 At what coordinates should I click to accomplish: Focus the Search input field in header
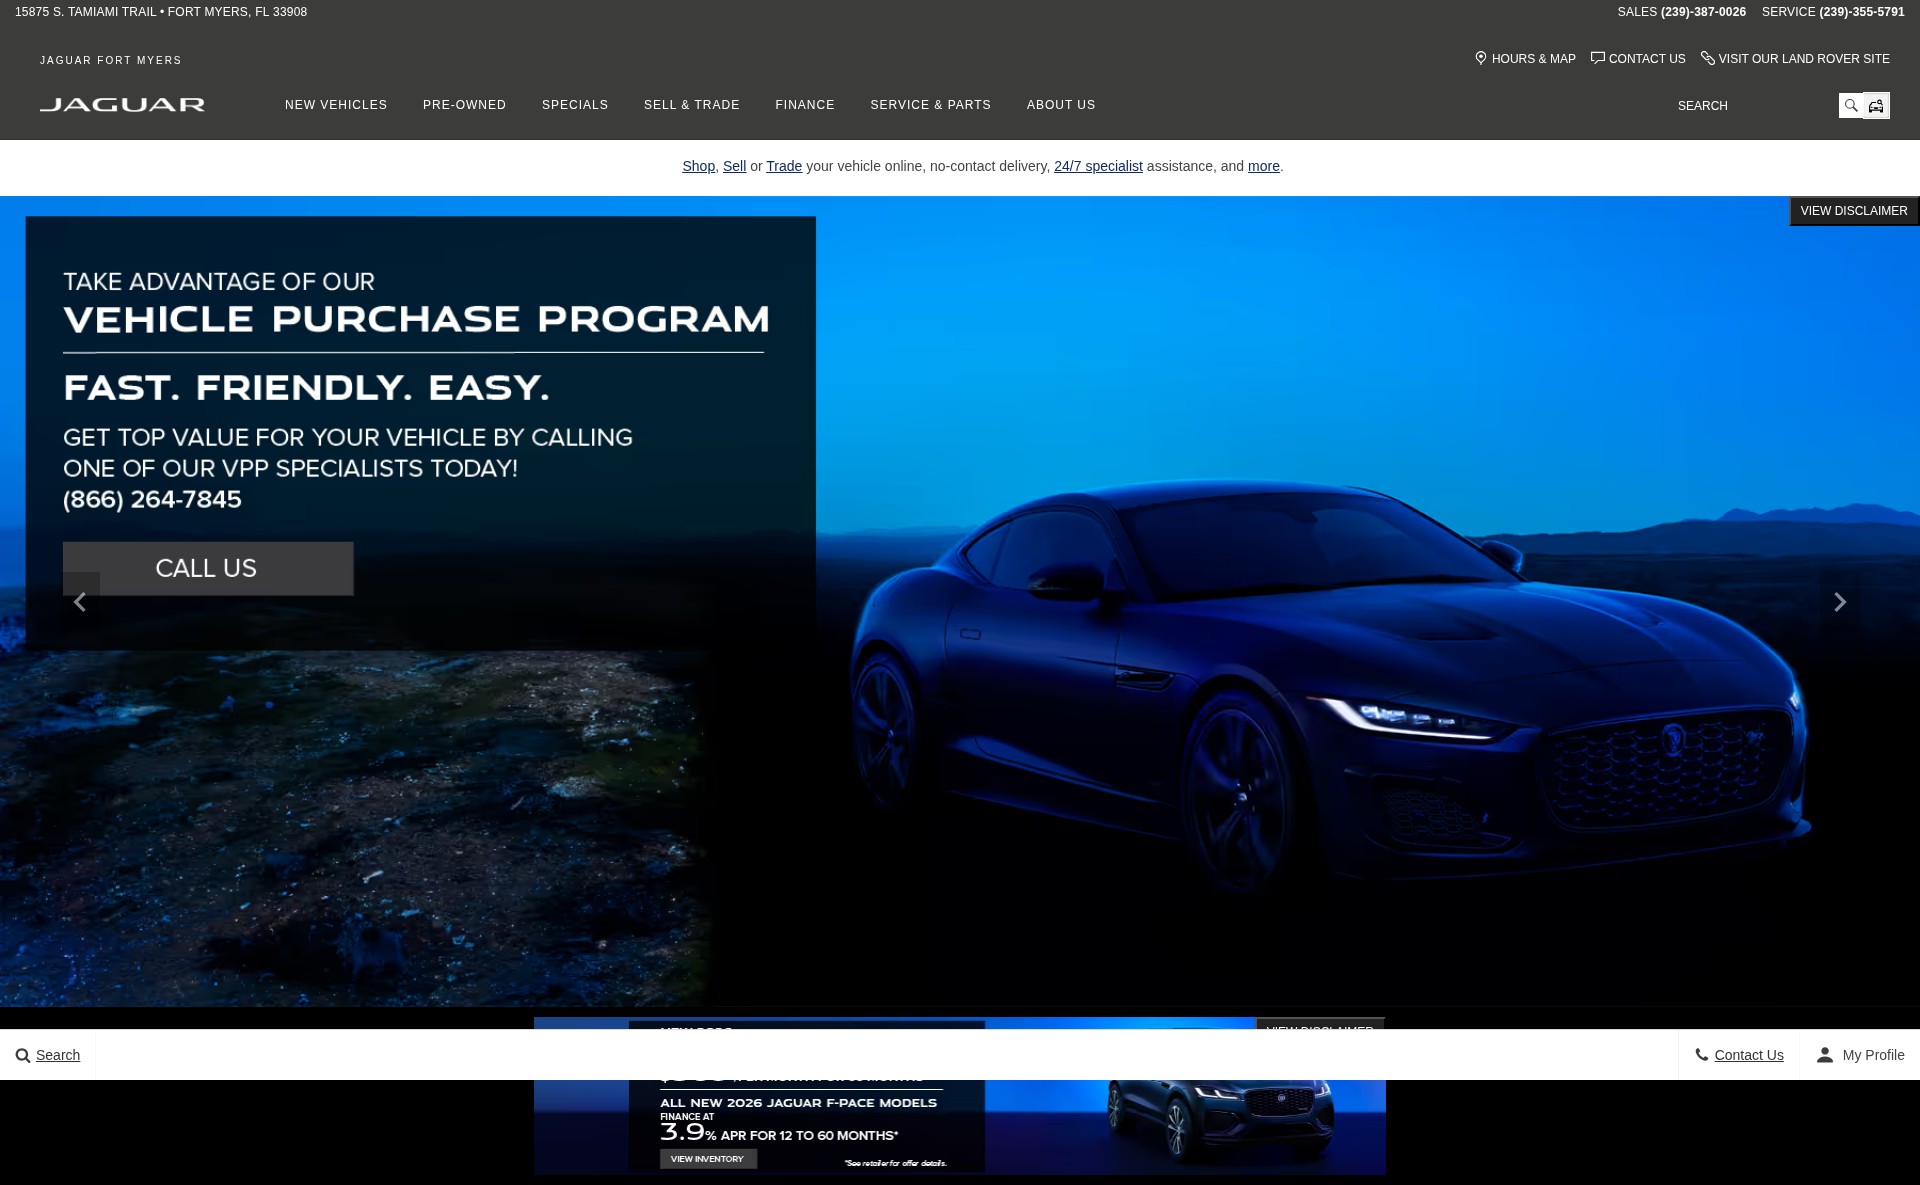pyautogui.click(x=1754, y=106)
